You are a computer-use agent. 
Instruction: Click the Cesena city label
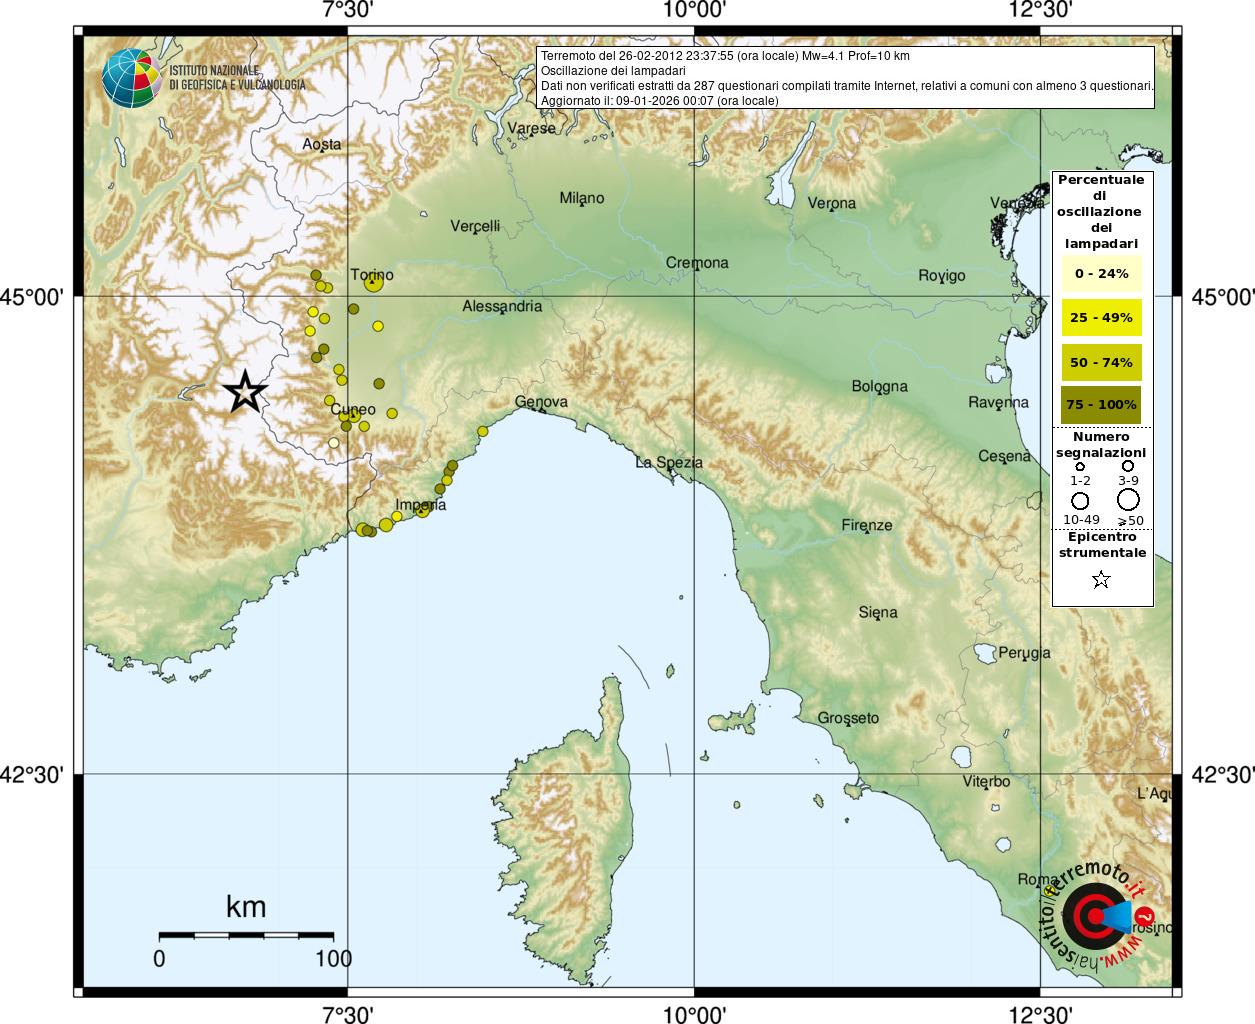pyautogui.click(x=1004, y=456)
